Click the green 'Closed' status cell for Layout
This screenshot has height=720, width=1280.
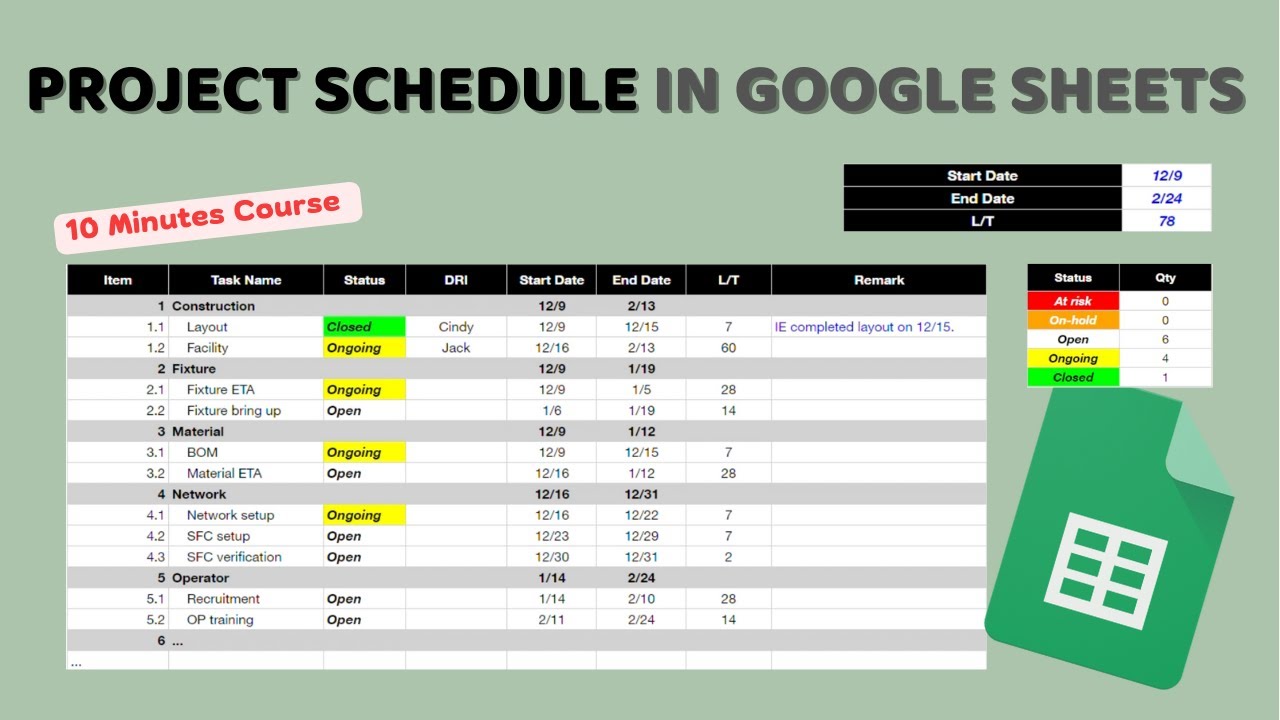[365, 327]
